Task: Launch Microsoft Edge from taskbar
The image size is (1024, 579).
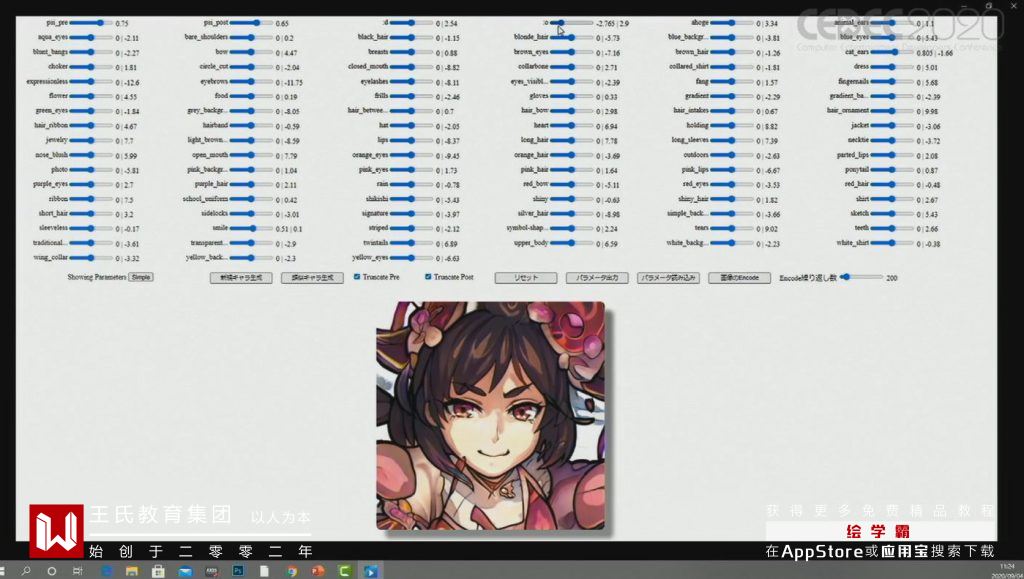Action: tap(106, 571)
